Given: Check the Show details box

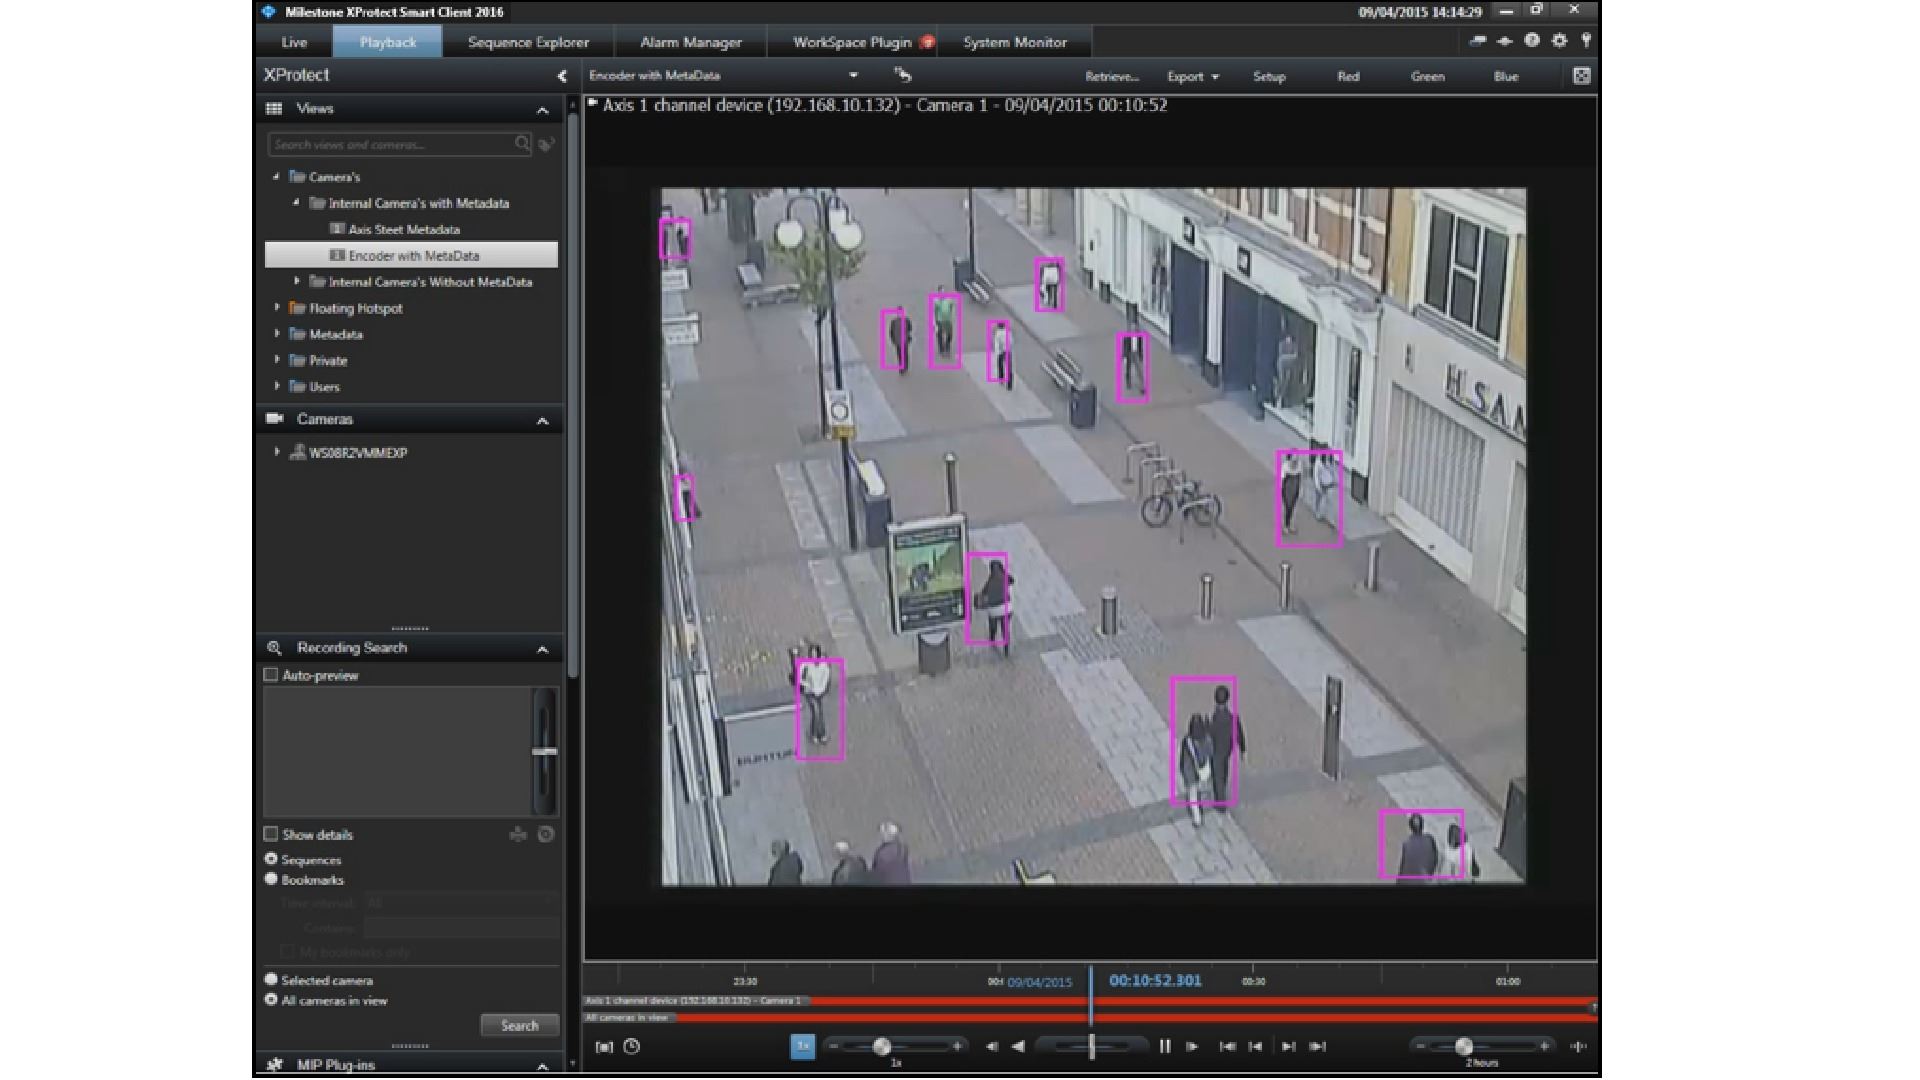Looking at the screenshot, I should 270,834.
